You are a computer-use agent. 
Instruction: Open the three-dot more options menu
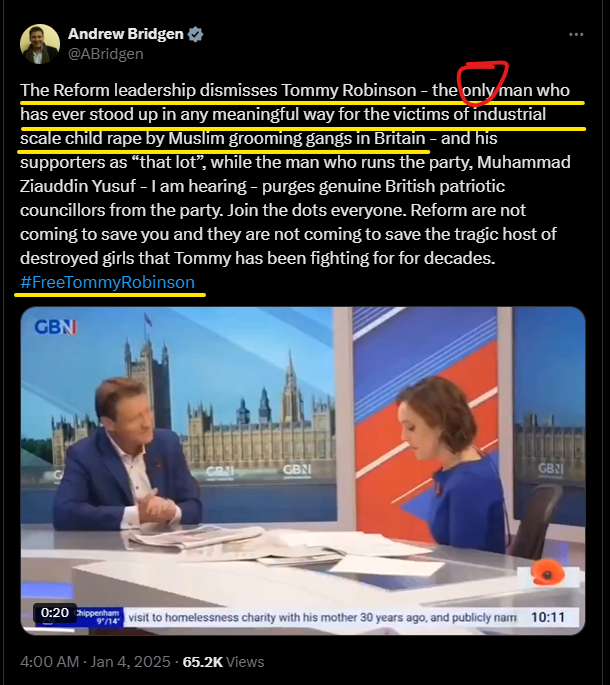576,35
